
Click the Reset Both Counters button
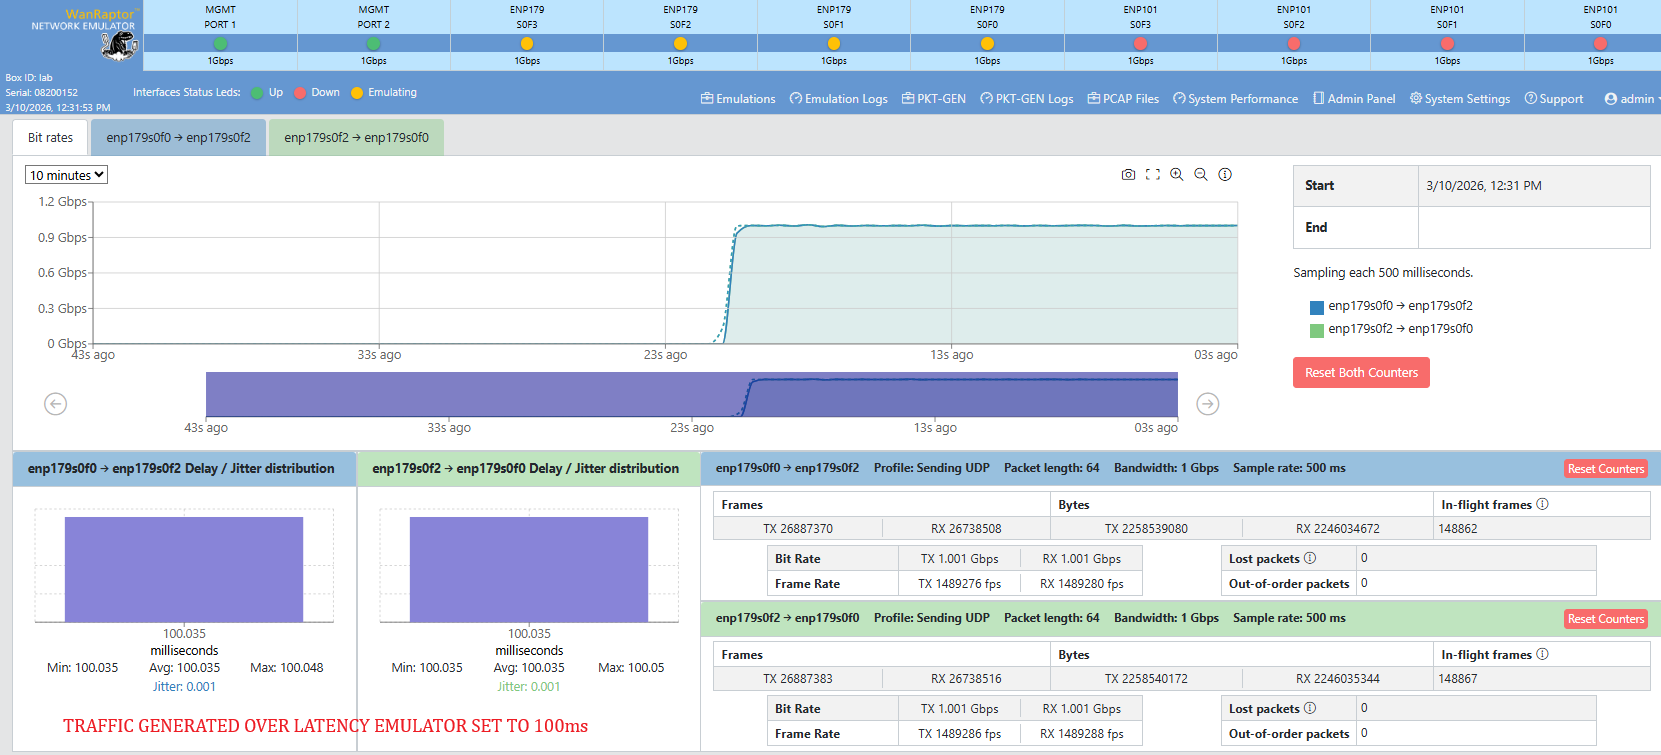[1361, 373]
